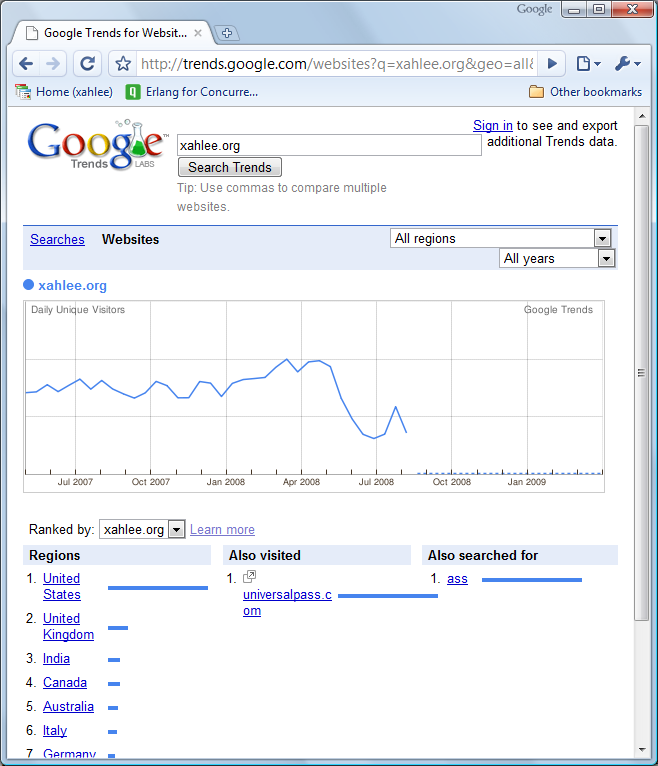
Task: Expand the All regions dropdown
Action: point(500,238)
